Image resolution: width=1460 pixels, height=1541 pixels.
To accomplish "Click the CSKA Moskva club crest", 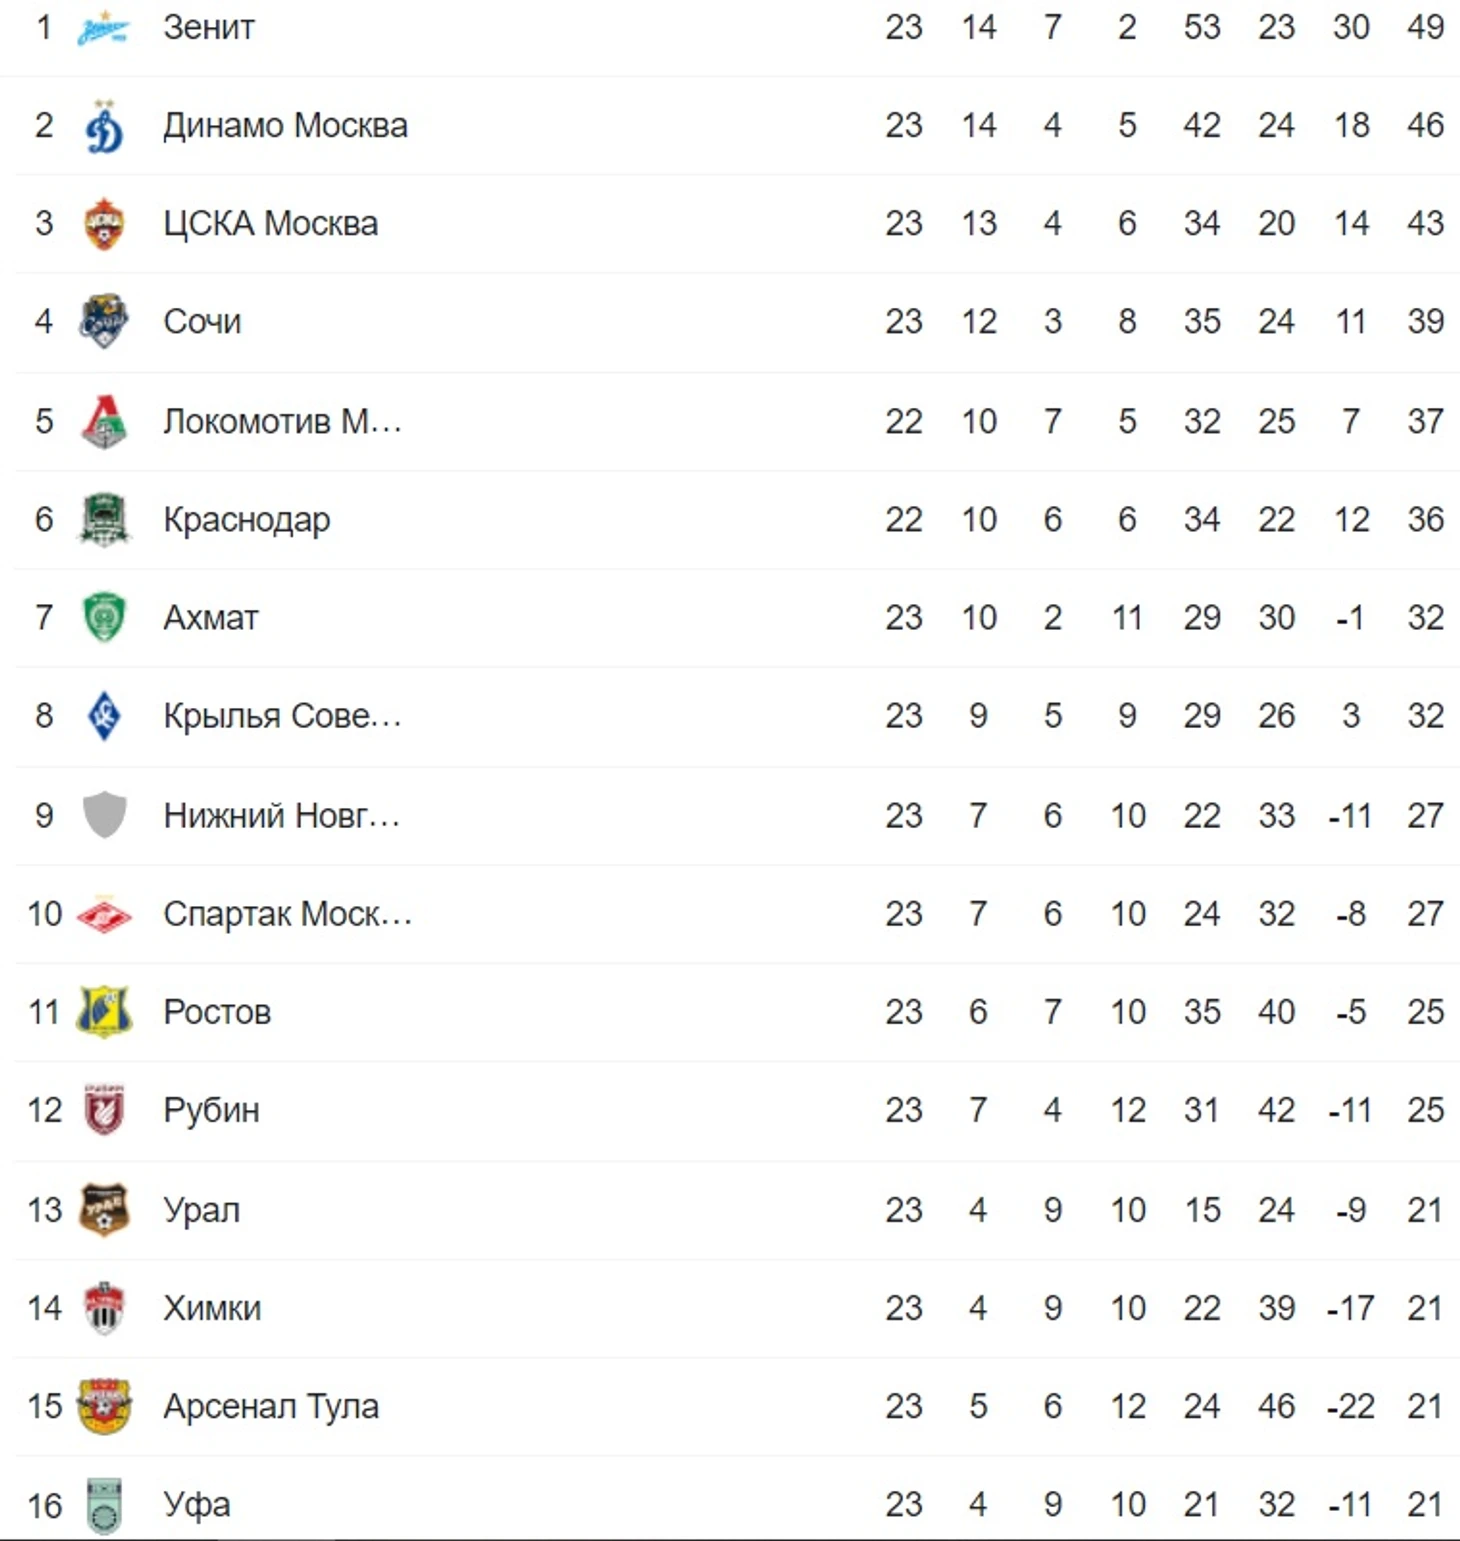I will (104, 223).
